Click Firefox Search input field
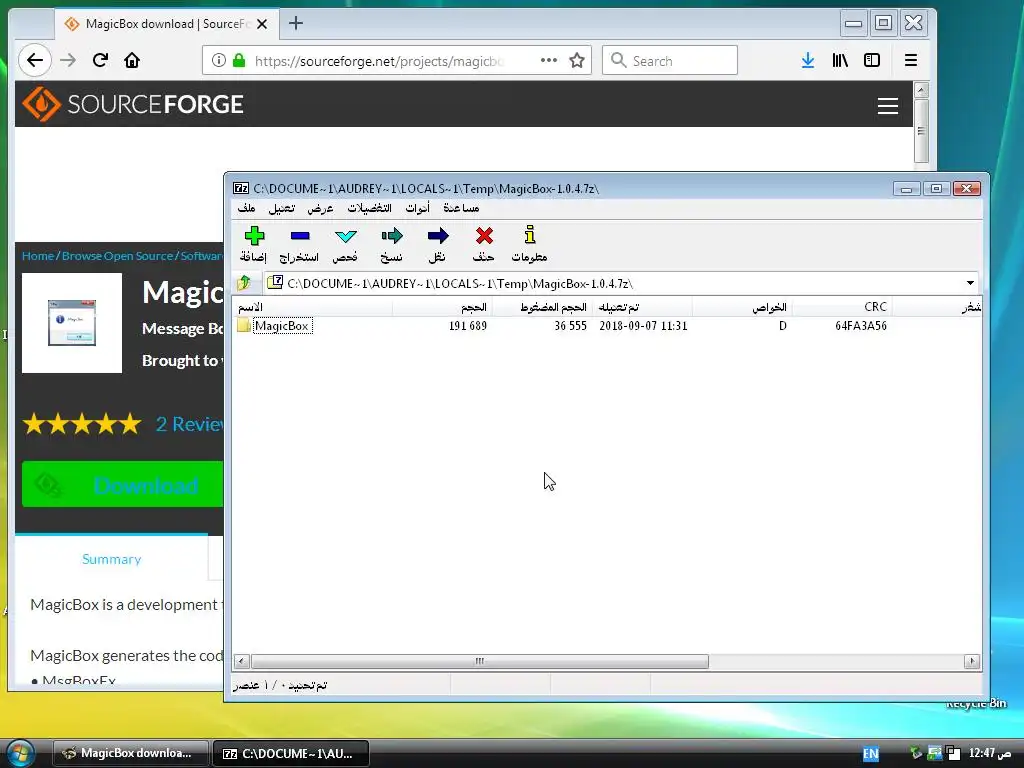The width and height of the screenshot is (1024, 768). pyautogui.click(x=670, y=61)
